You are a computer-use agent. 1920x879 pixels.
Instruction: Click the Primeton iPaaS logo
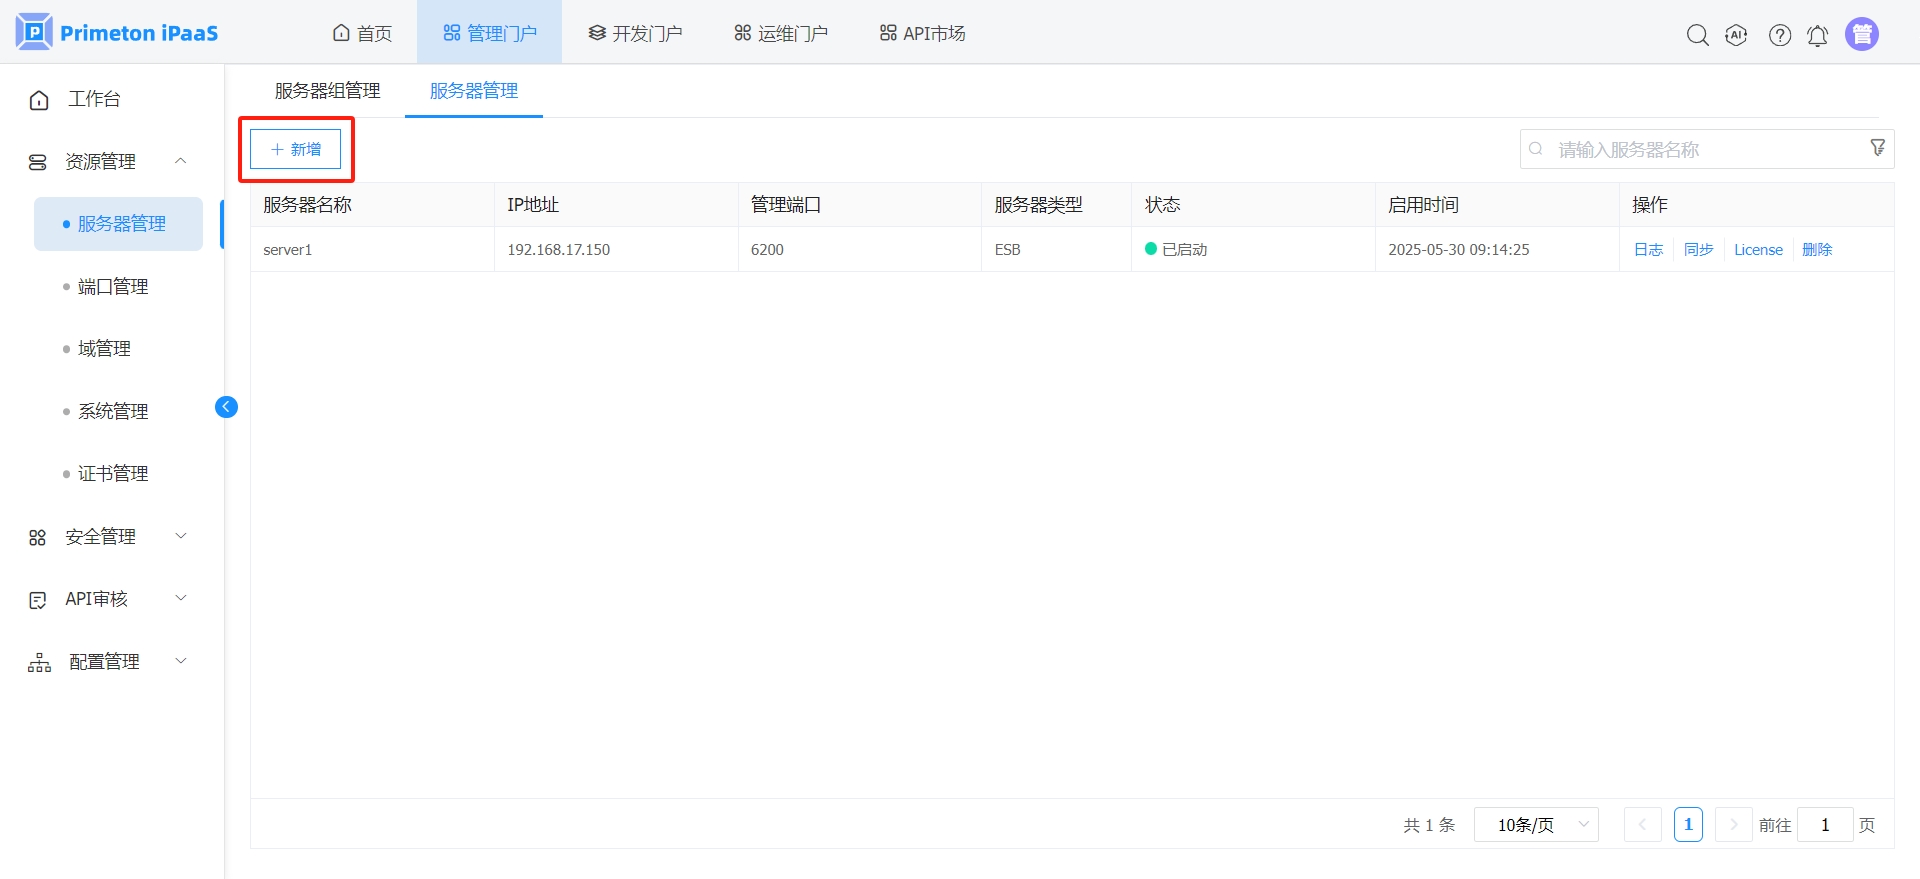coord(117,33)
